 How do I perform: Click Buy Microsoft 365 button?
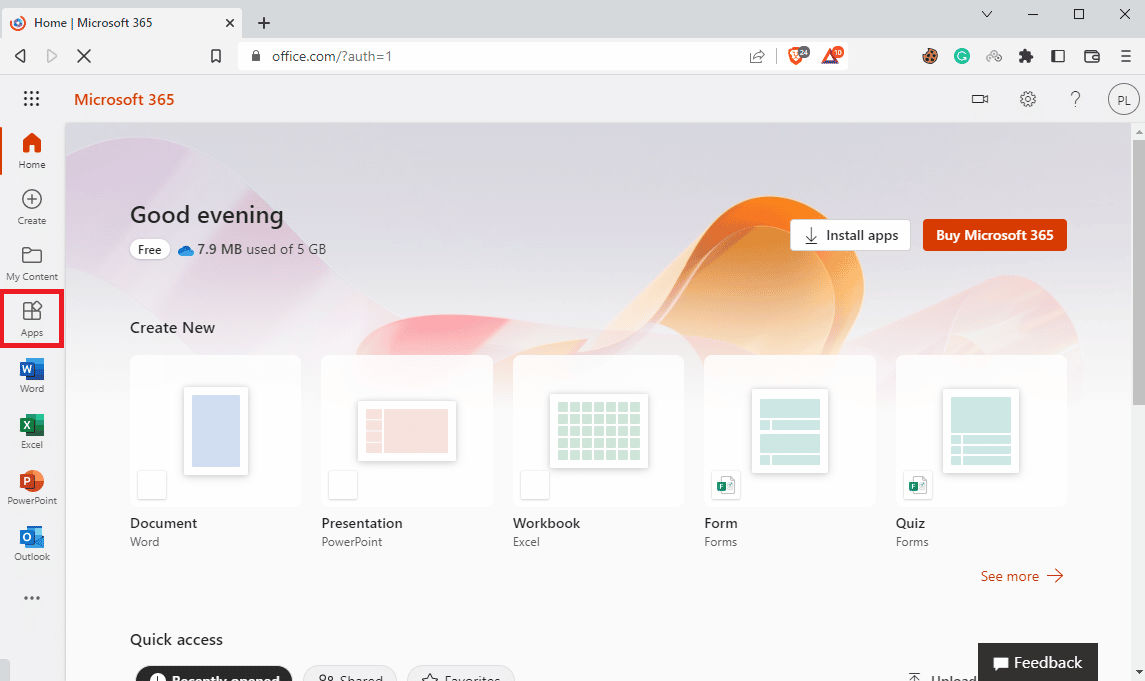[x=995, y=235]
